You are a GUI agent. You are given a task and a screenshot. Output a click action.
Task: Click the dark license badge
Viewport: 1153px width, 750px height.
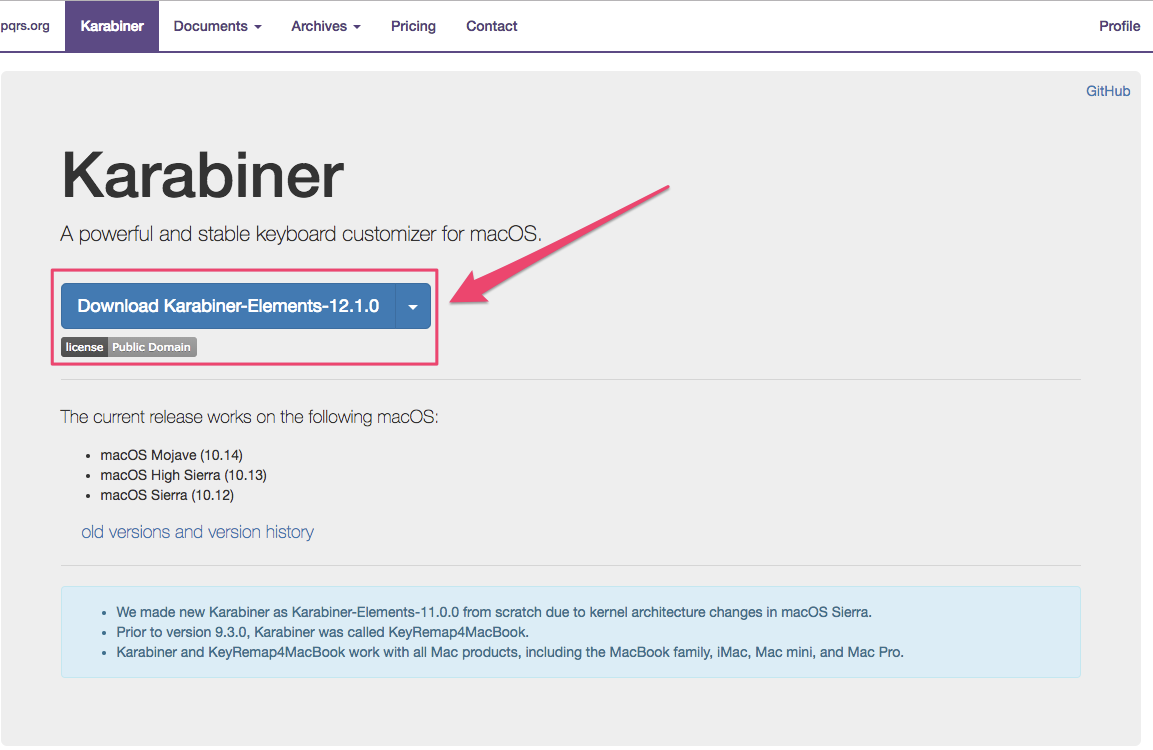(84, 347)
